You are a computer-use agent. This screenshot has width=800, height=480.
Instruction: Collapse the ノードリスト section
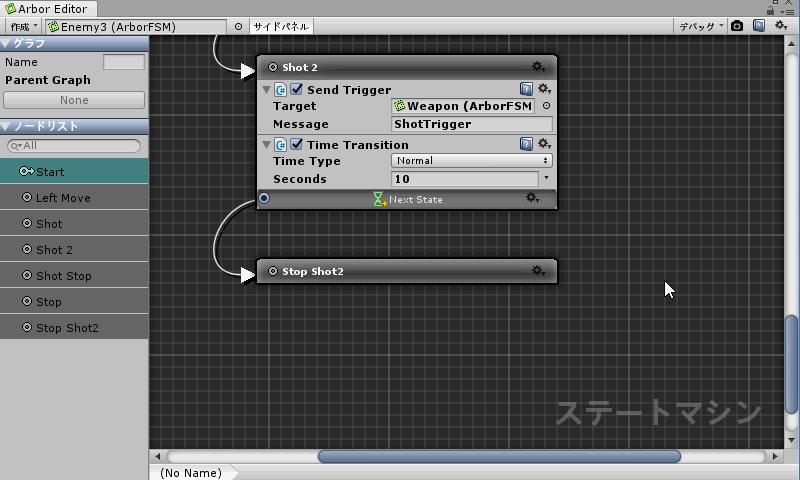pos(6,126)
